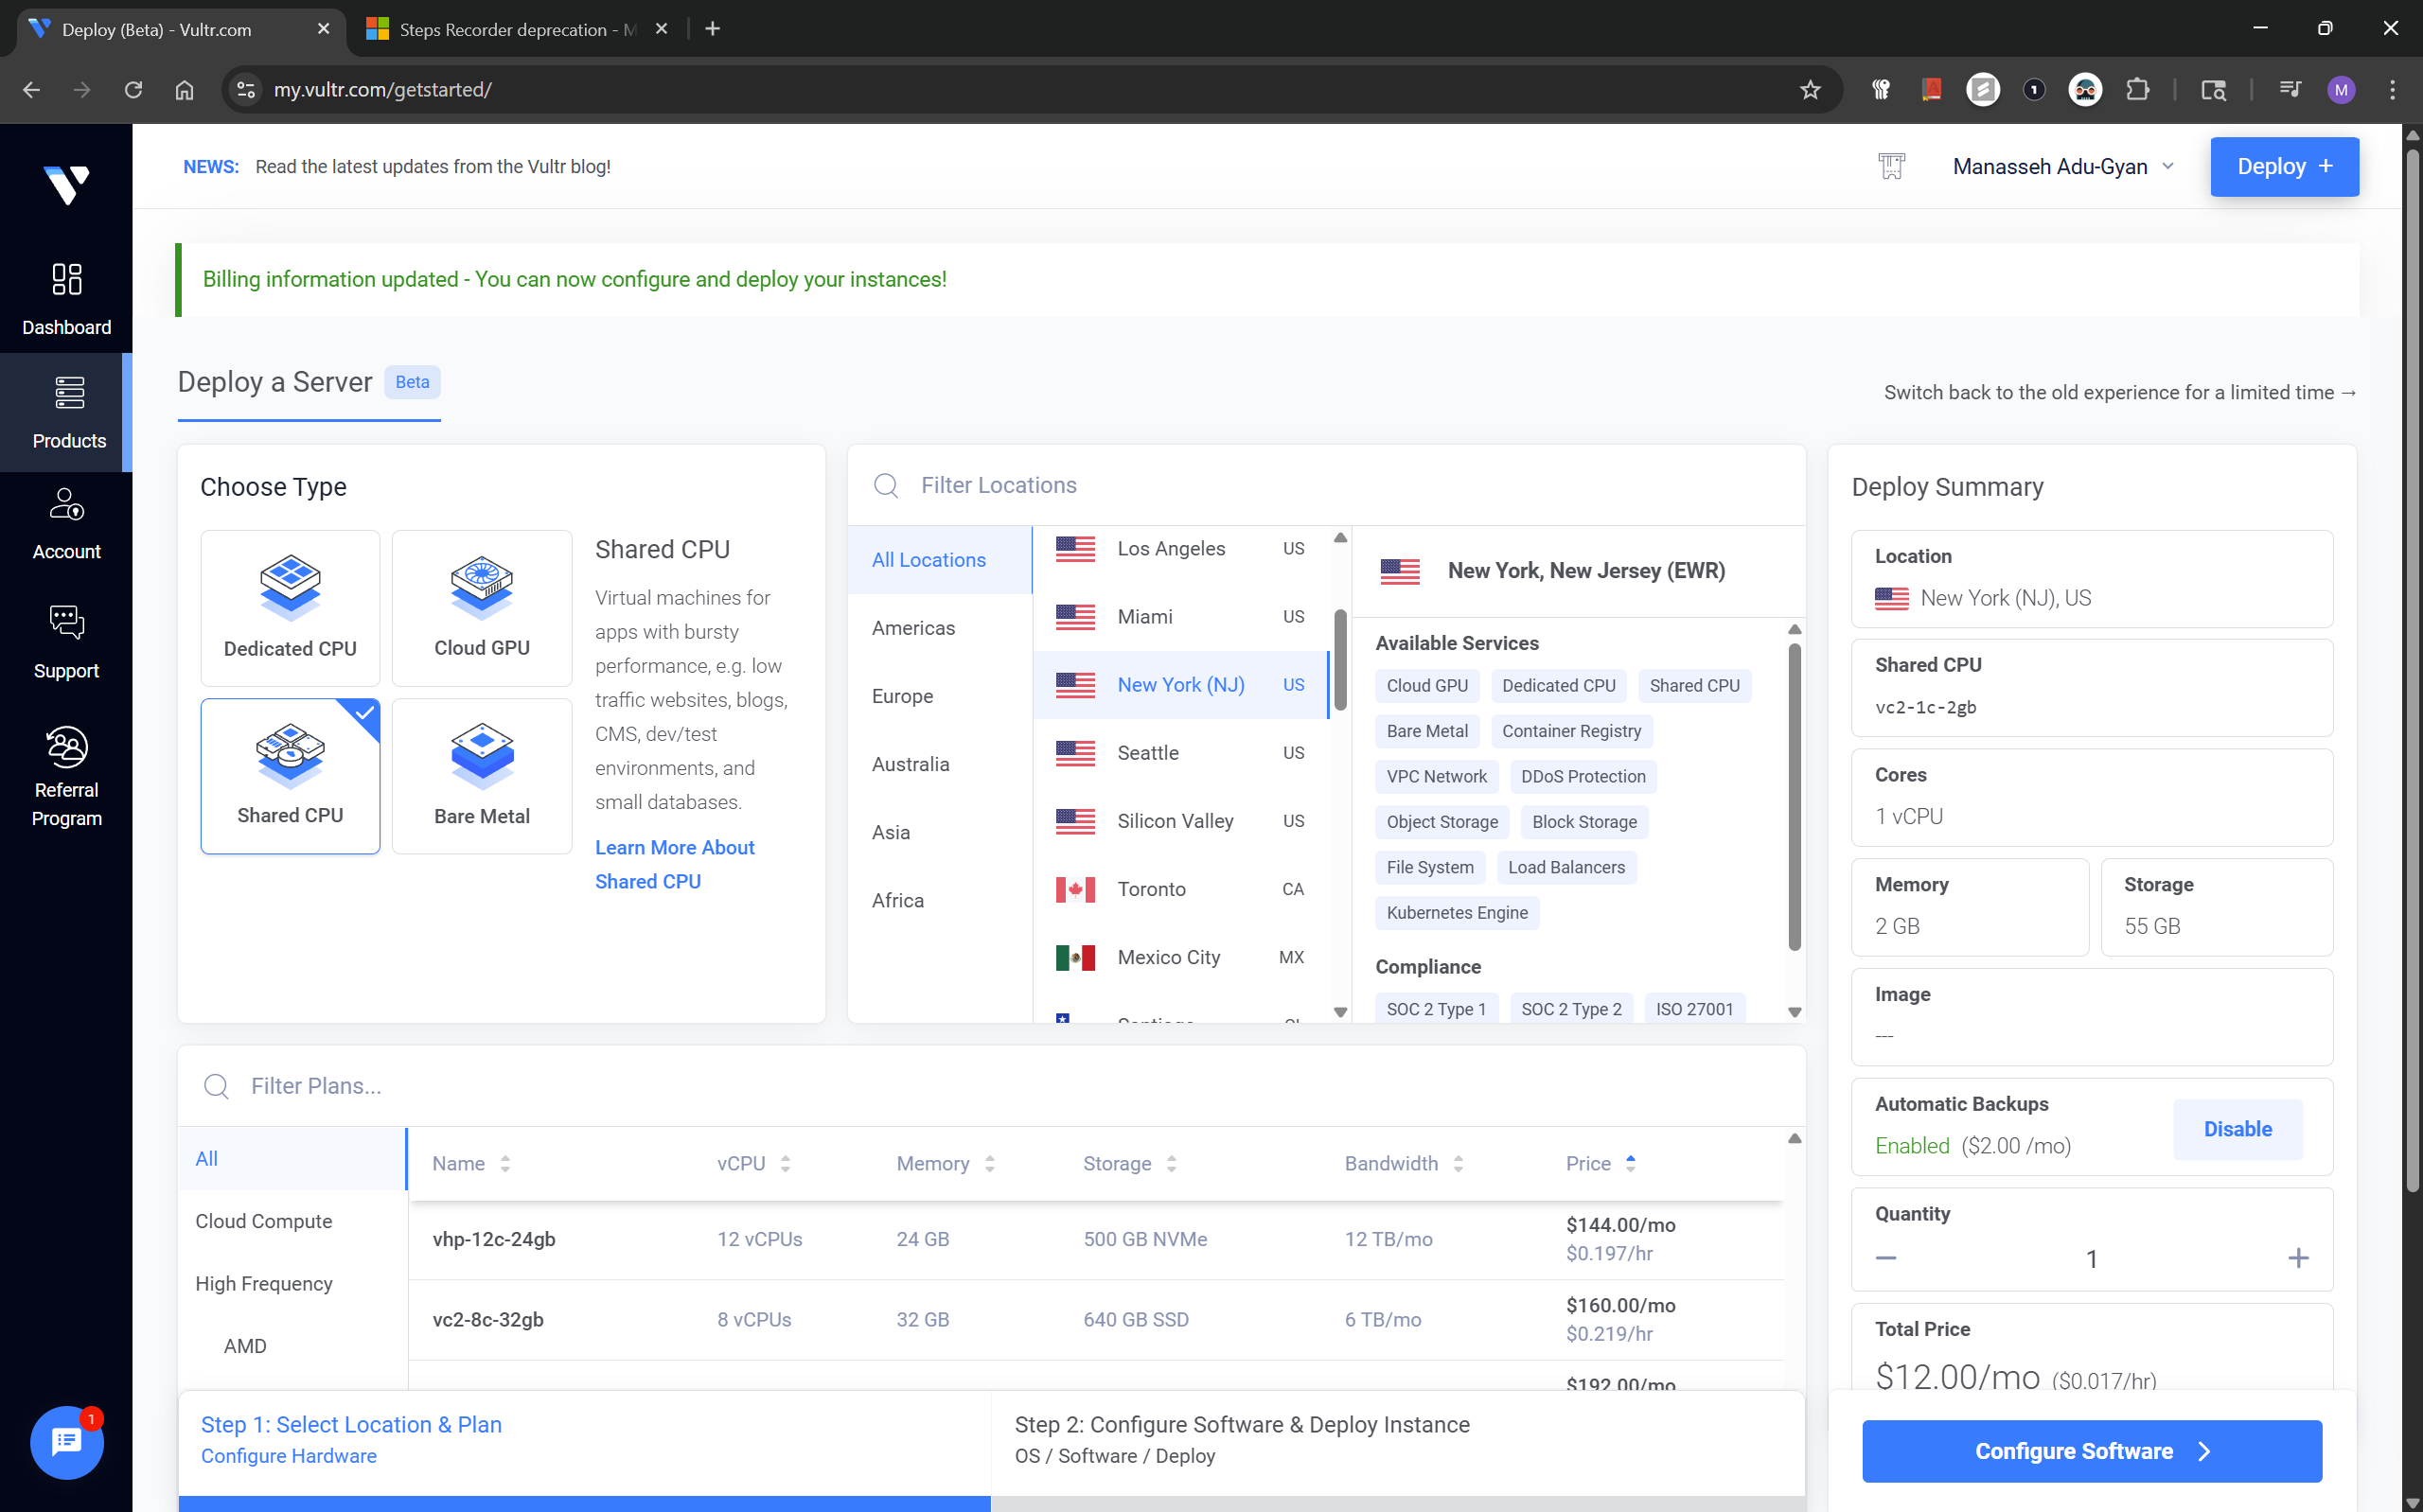
Task: Close the Steps Recorder deprecation tab
Action: pyautogui.click(x=661, y=29)
